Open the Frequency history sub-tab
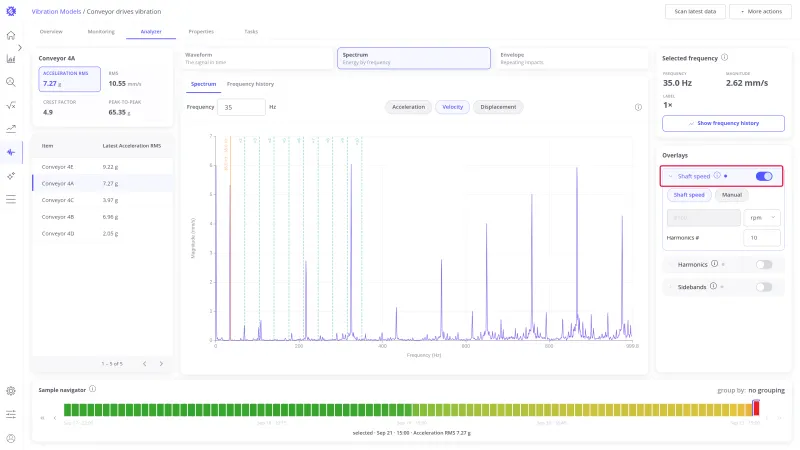Viewport: 800px width, 450px height. click(x=250, y=84)
